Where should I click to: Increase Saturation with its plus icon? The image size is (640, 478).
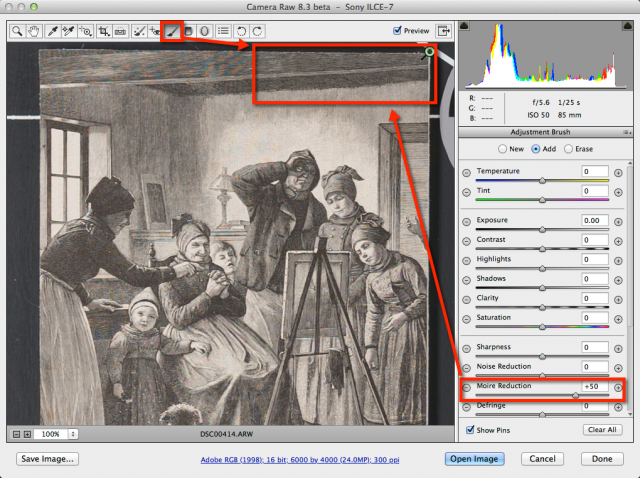coord(618,319)
